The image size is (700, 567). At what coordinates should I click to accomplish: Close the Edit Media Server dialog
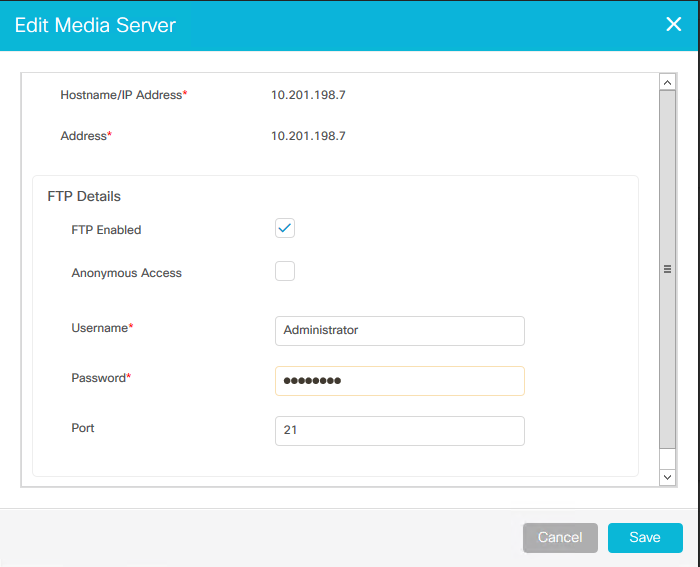673,24
